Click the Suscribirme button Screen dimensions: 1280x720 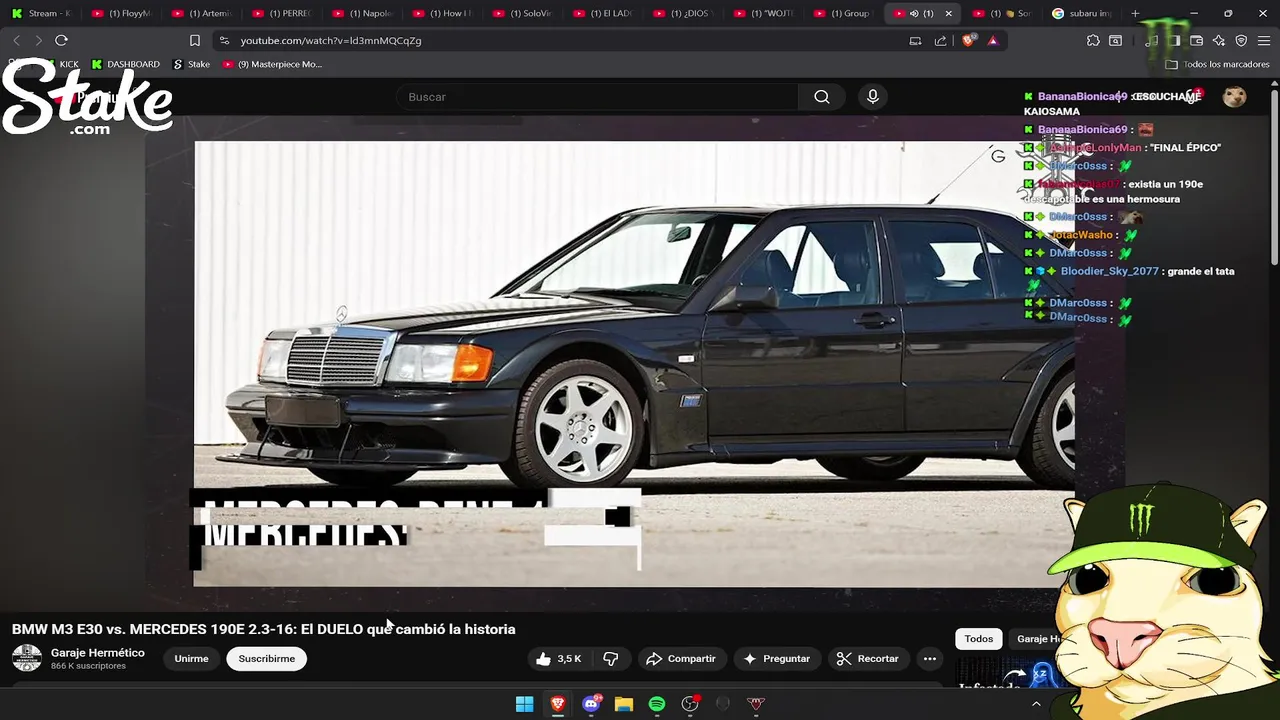tap(266, 658)
